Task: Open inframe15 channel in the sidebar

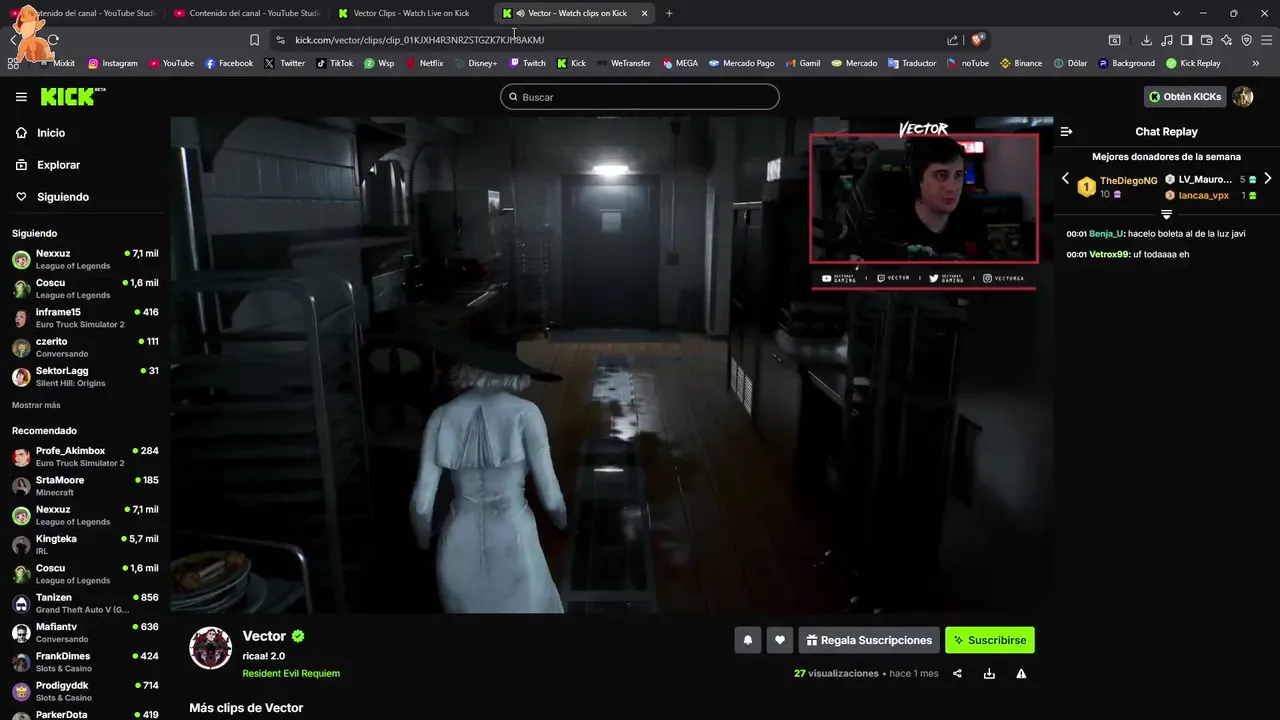Action: (x=85, y=318)
